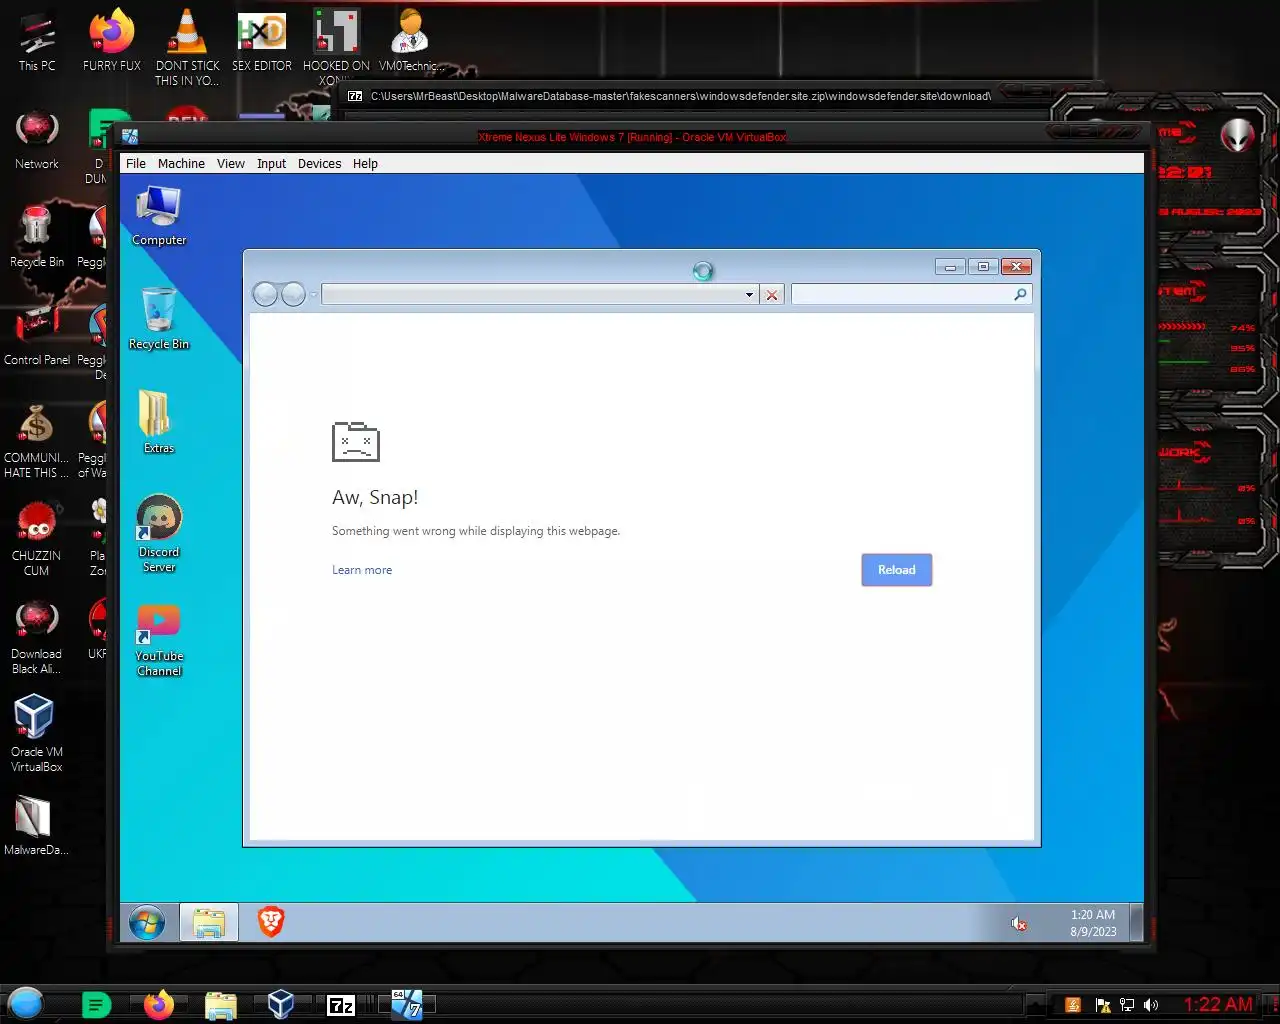Click the host volume tray icon
The height and width of the screenshot is (1024, 1280).
tap(1151, 1005)
